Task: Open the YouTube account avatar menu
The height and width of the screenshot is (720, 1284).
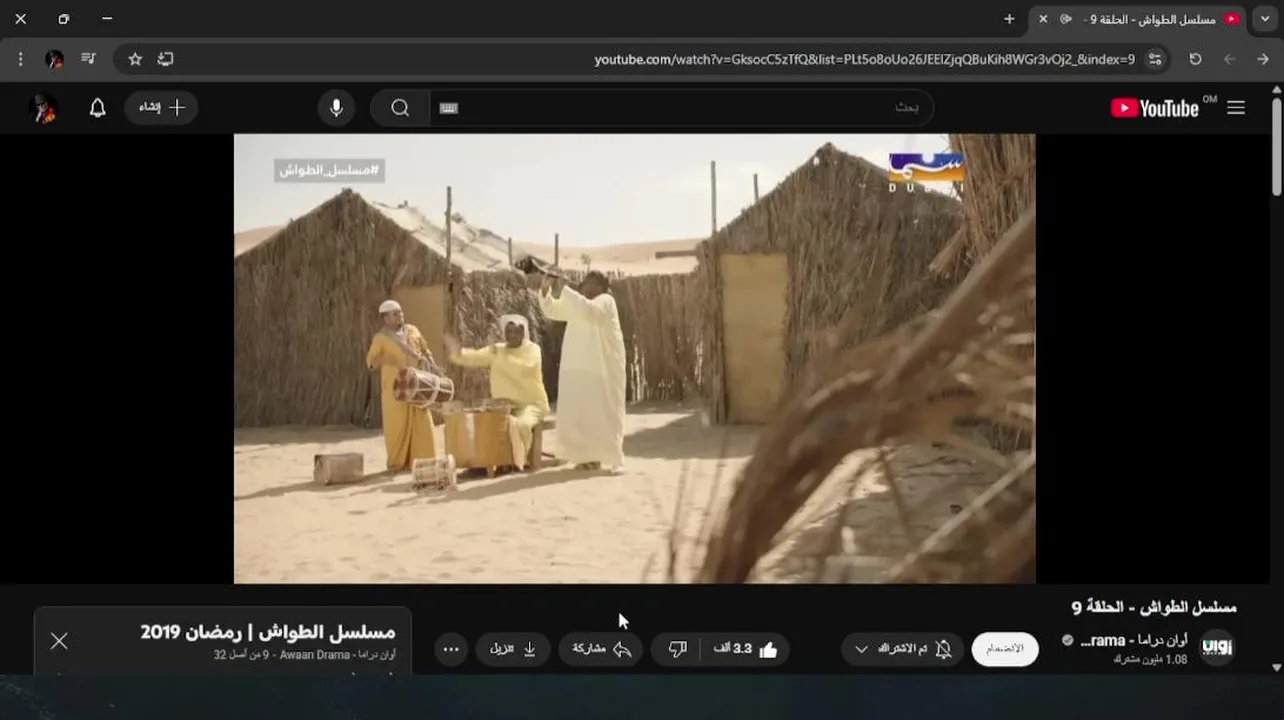Action: point(43,108)
